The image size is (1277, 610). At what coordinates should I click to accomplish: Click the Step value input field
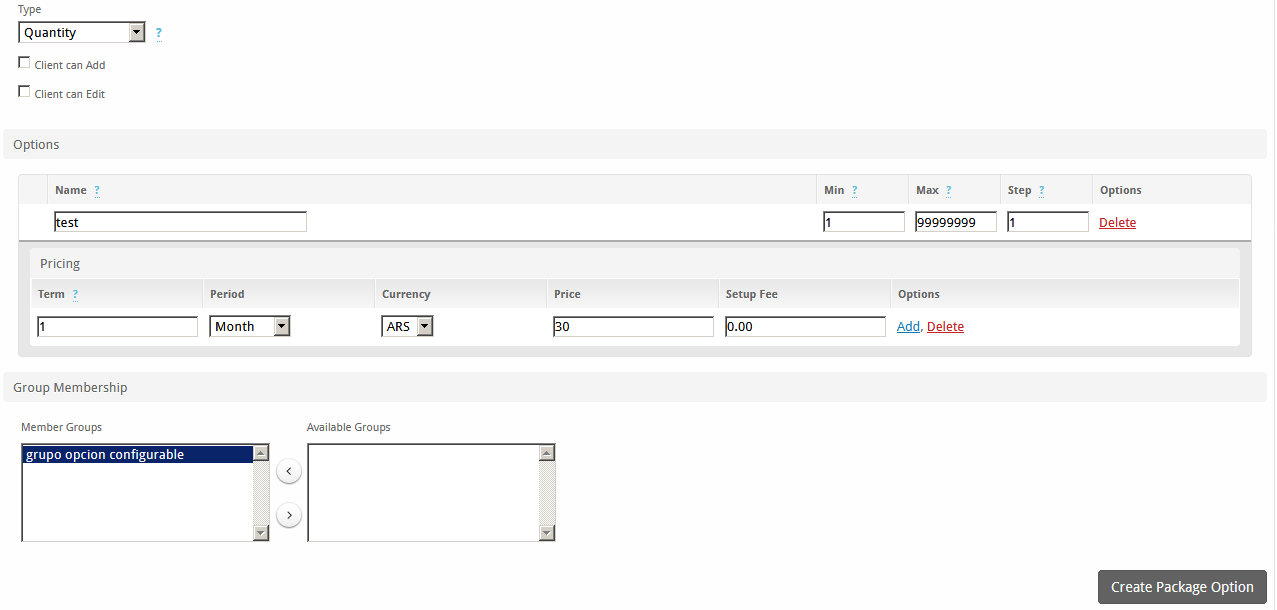[1048, 222]
